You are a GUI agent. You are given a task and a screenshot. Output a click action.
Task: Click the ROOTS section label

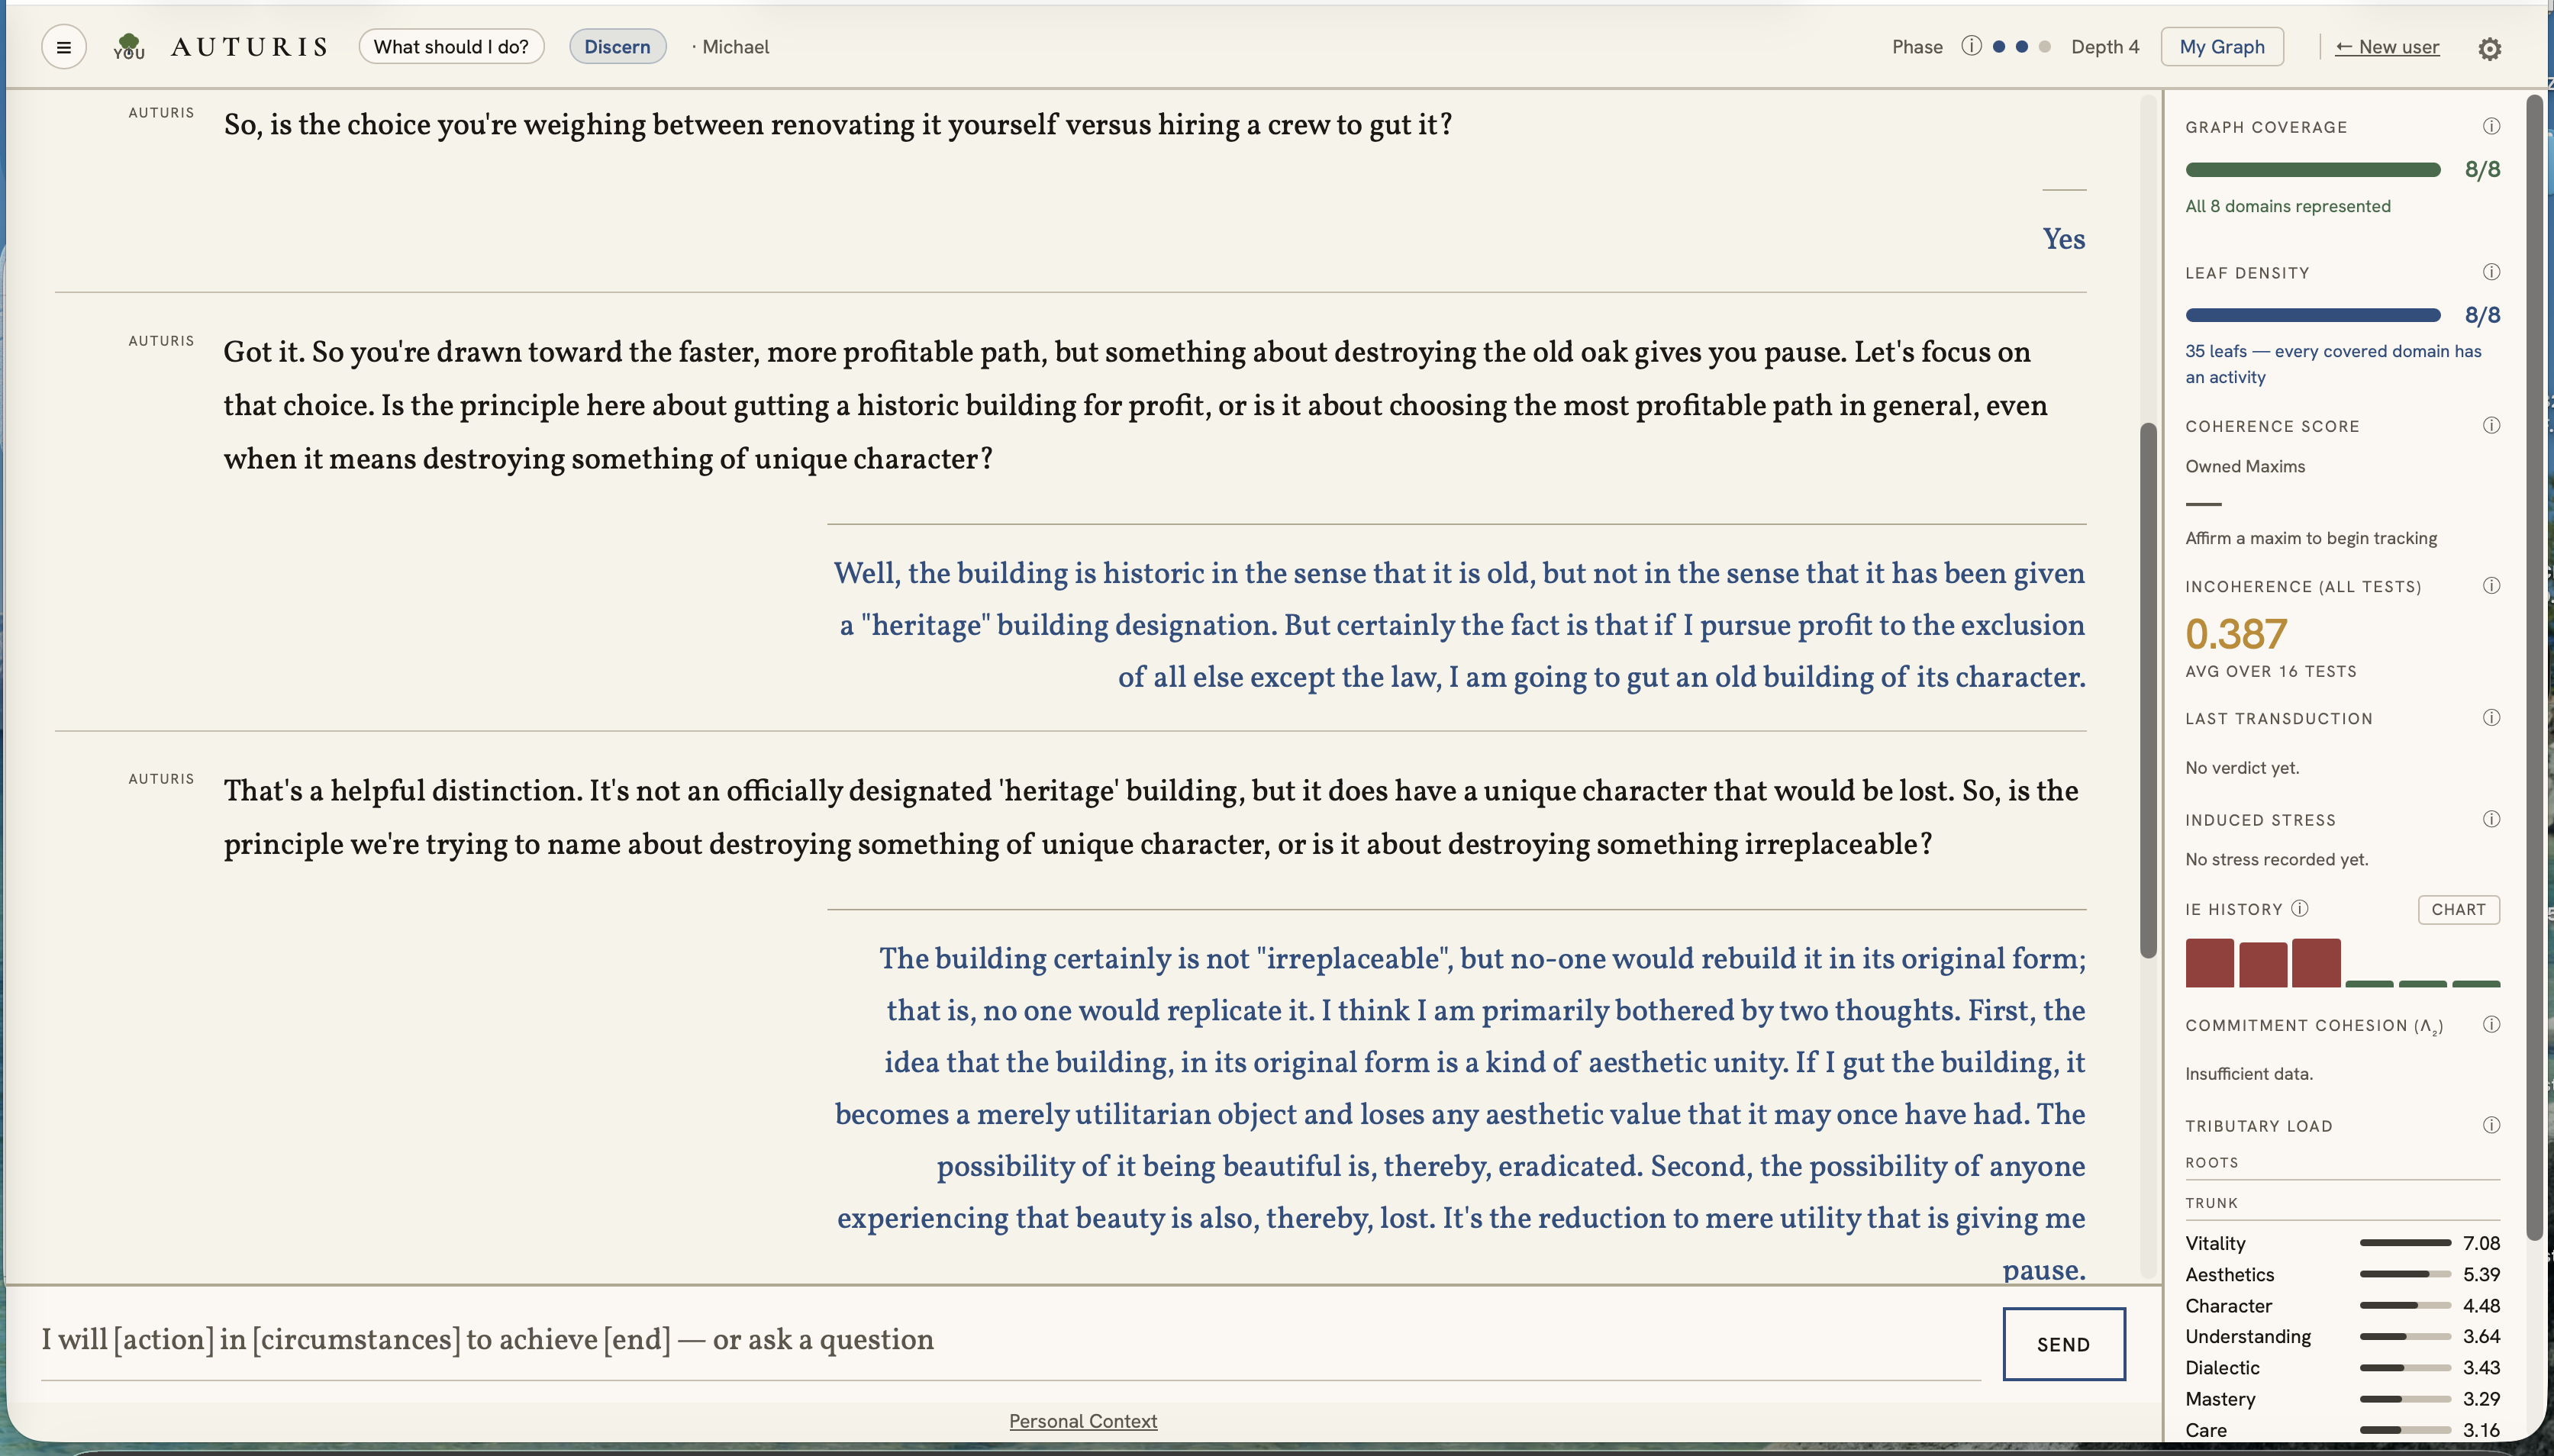point(2211,1162)
